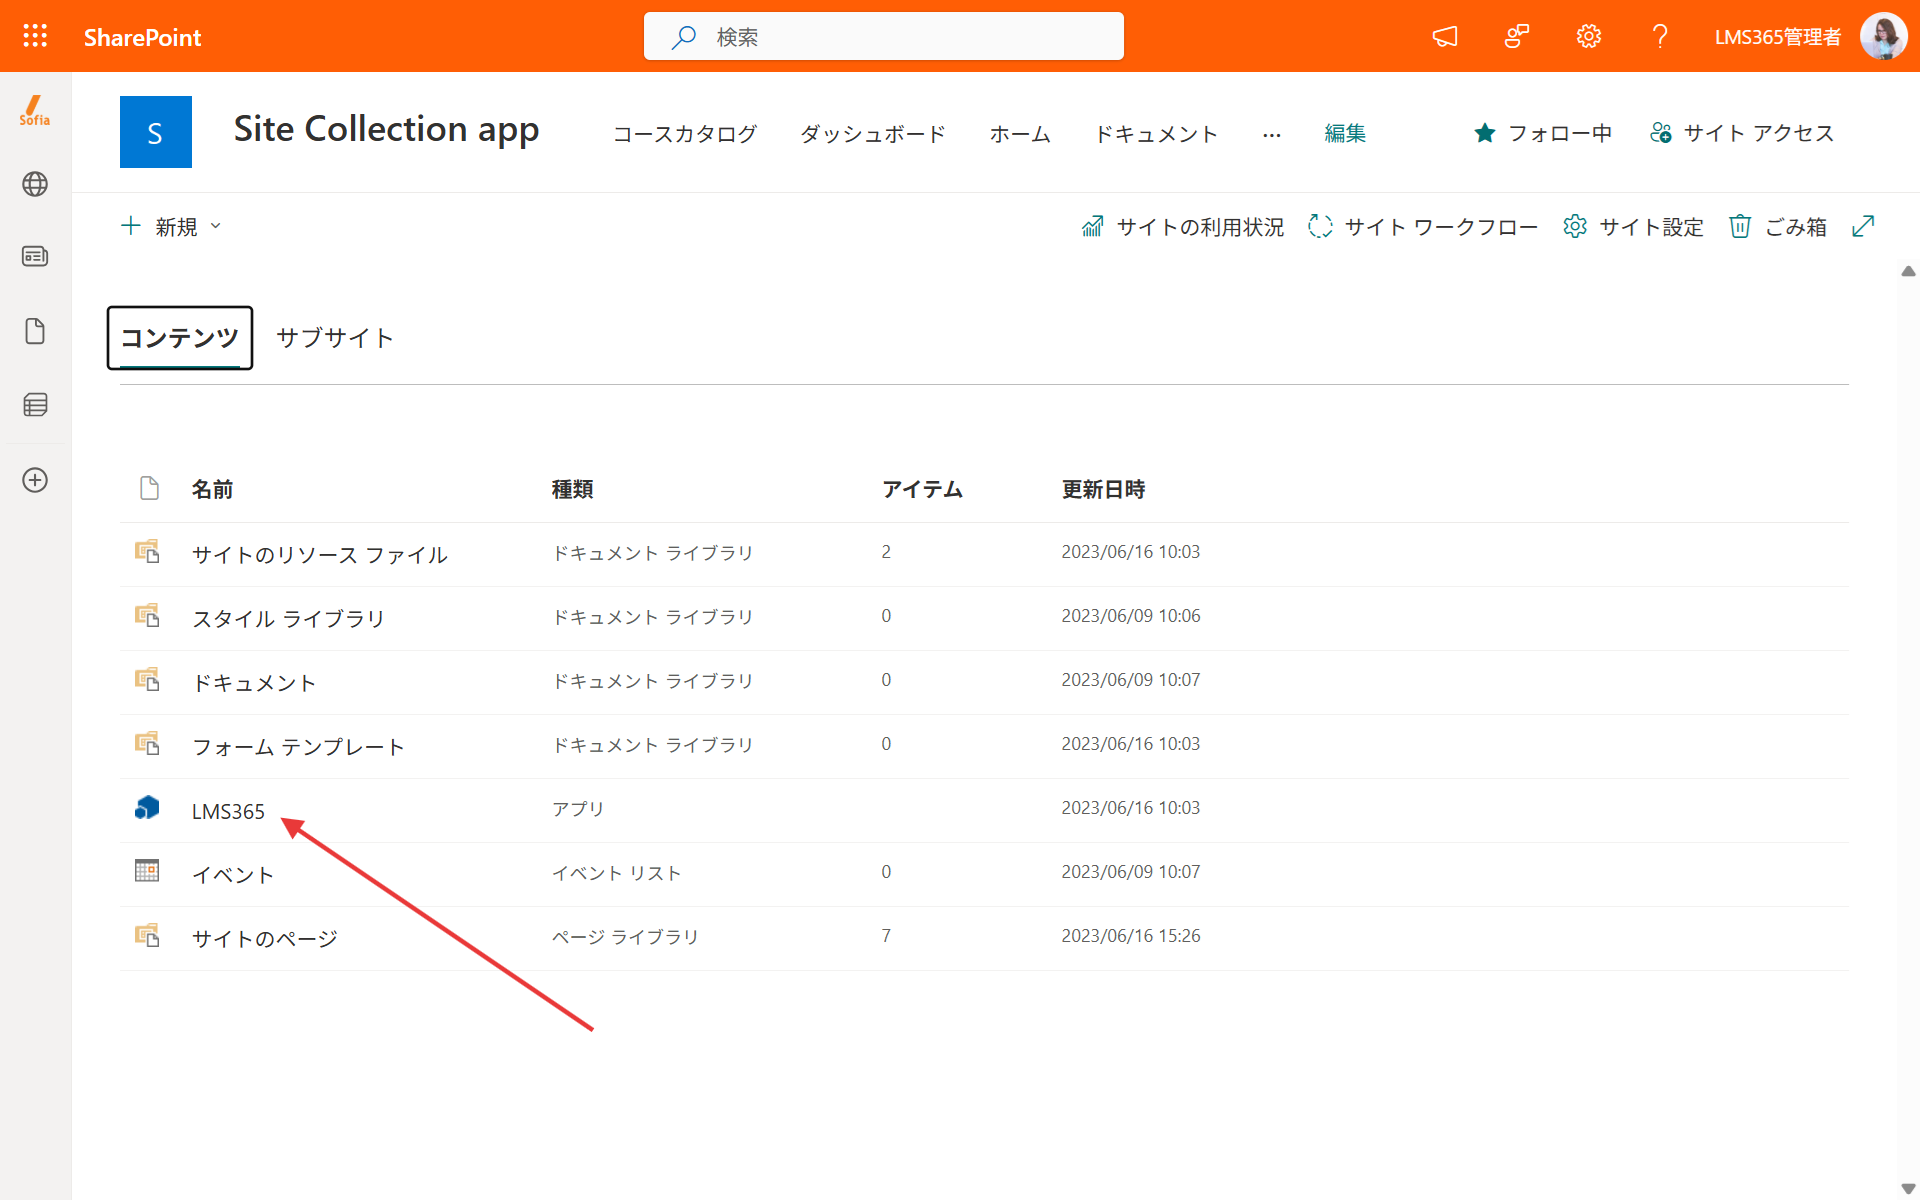
Task: Click the expand content diagonal arrow icon
Action: (1863, 226)
